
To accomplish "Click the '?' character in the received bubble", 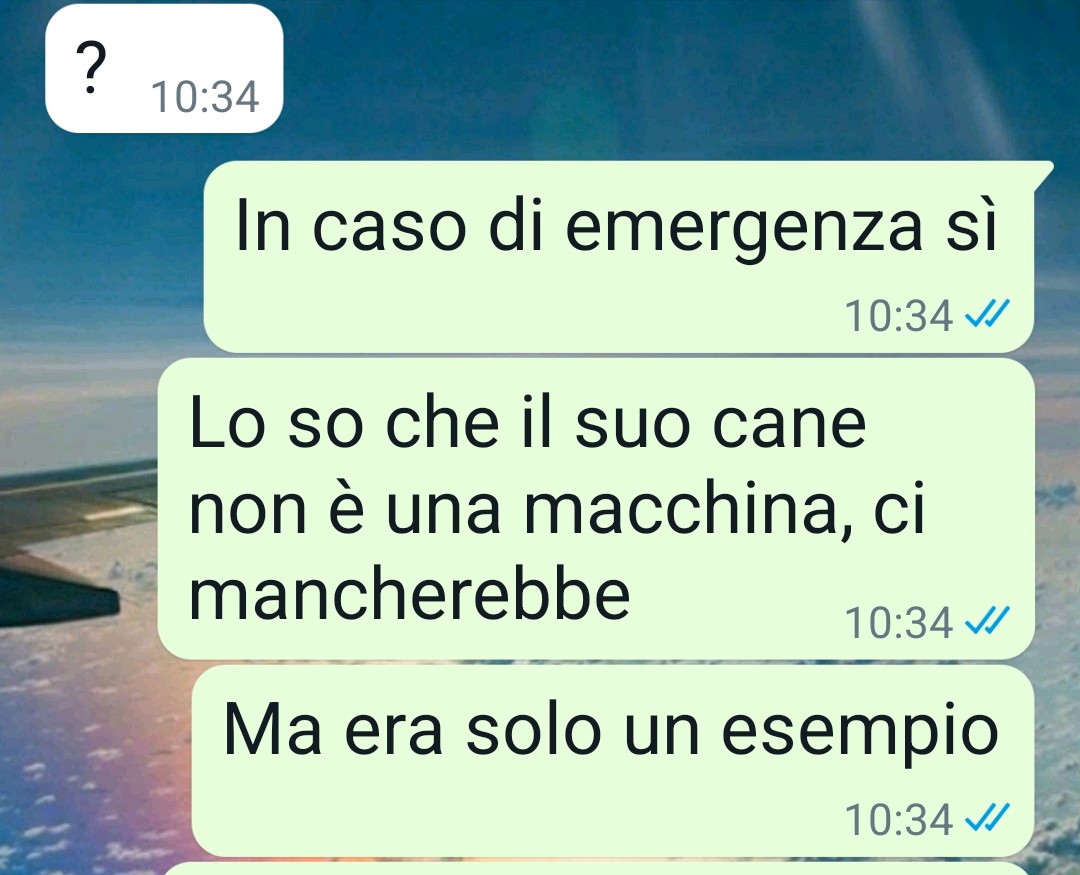I will (x=91, y=67).
